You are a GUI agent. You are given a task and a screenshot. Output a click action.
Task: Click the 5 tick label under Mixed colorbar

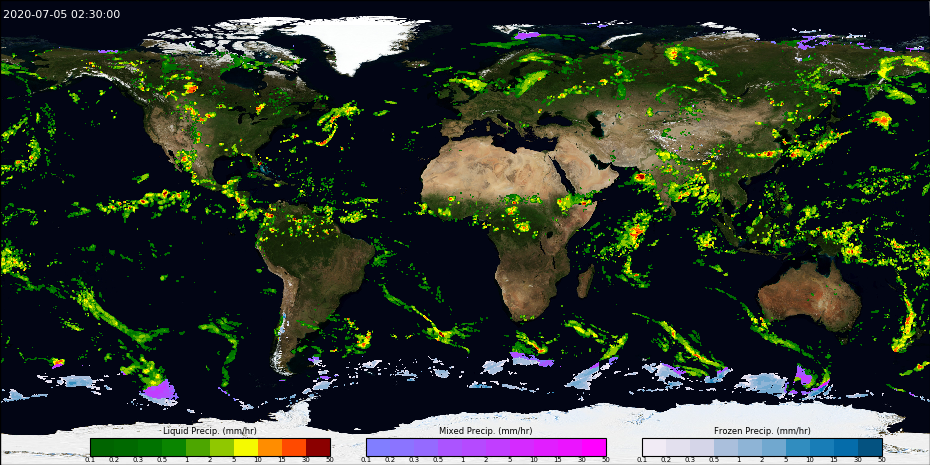point(510,460)
